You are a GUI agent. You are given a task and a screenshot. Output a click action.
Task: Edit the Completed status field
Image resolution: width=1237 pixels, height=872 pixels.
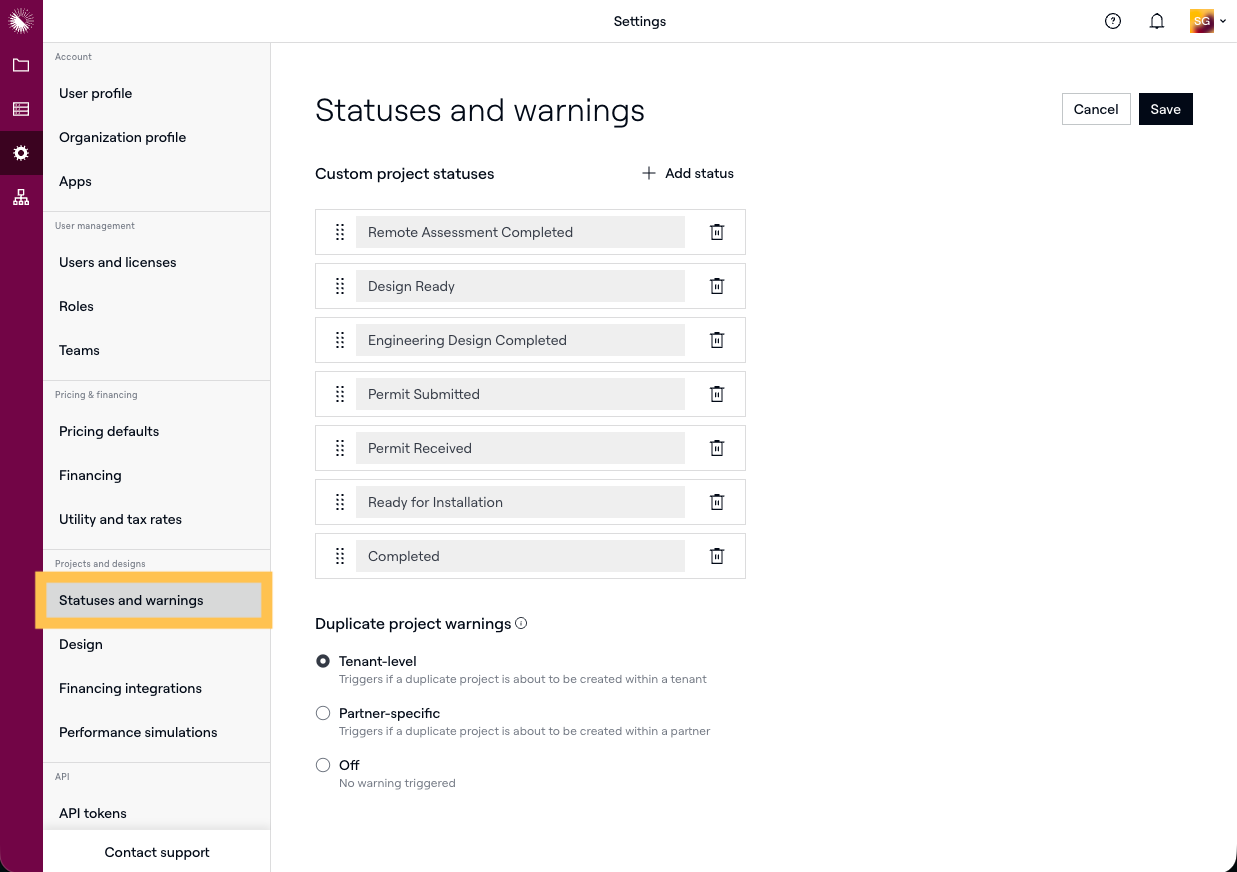(520, 556)
